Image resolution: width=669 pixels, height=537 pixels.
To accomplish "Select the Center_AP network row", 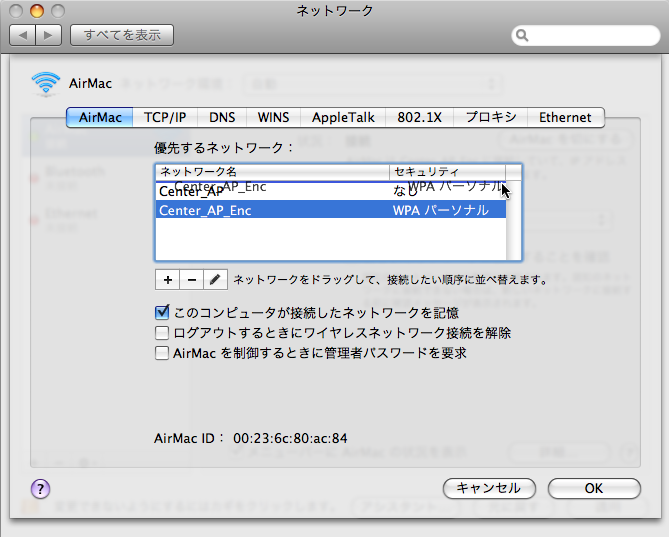I will click(331, 192).
